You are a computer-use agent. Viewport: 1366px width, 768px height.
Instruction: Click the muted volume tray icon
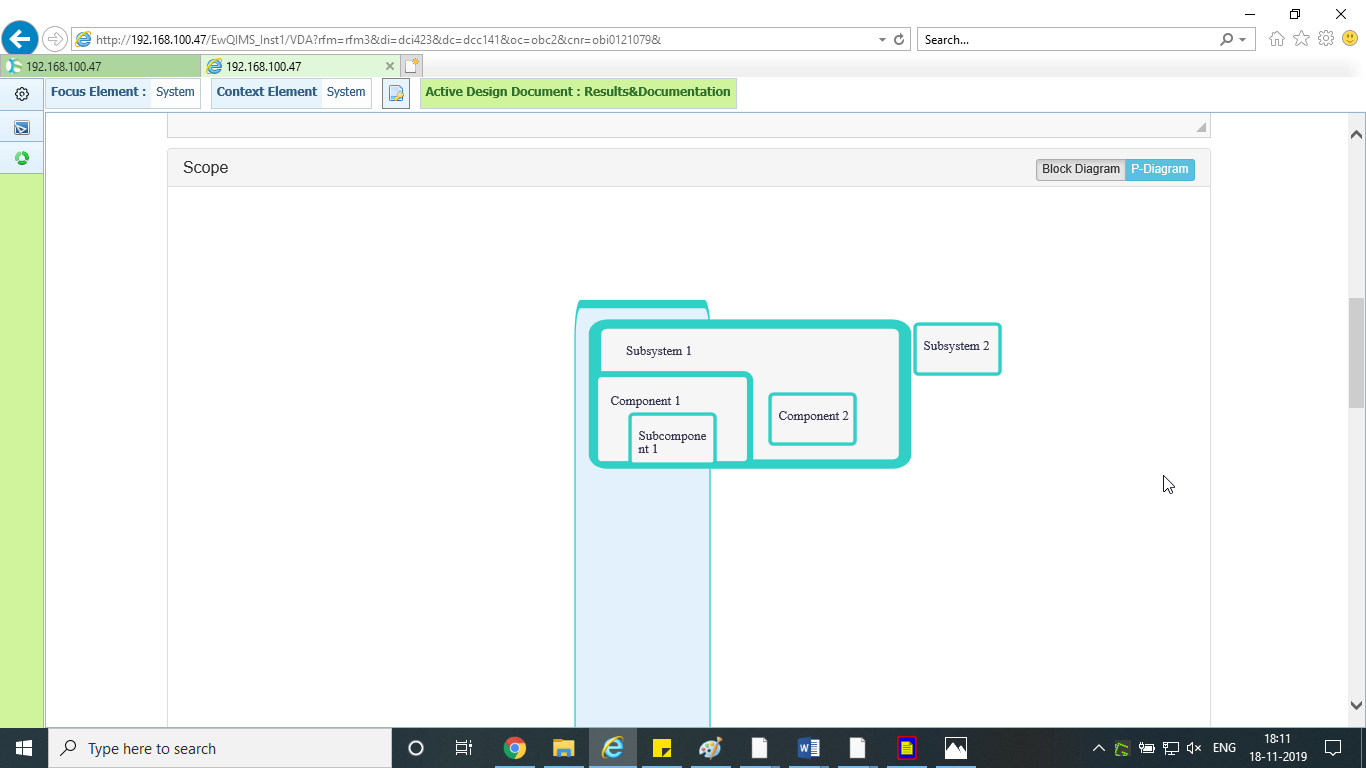click(1194, 748)
